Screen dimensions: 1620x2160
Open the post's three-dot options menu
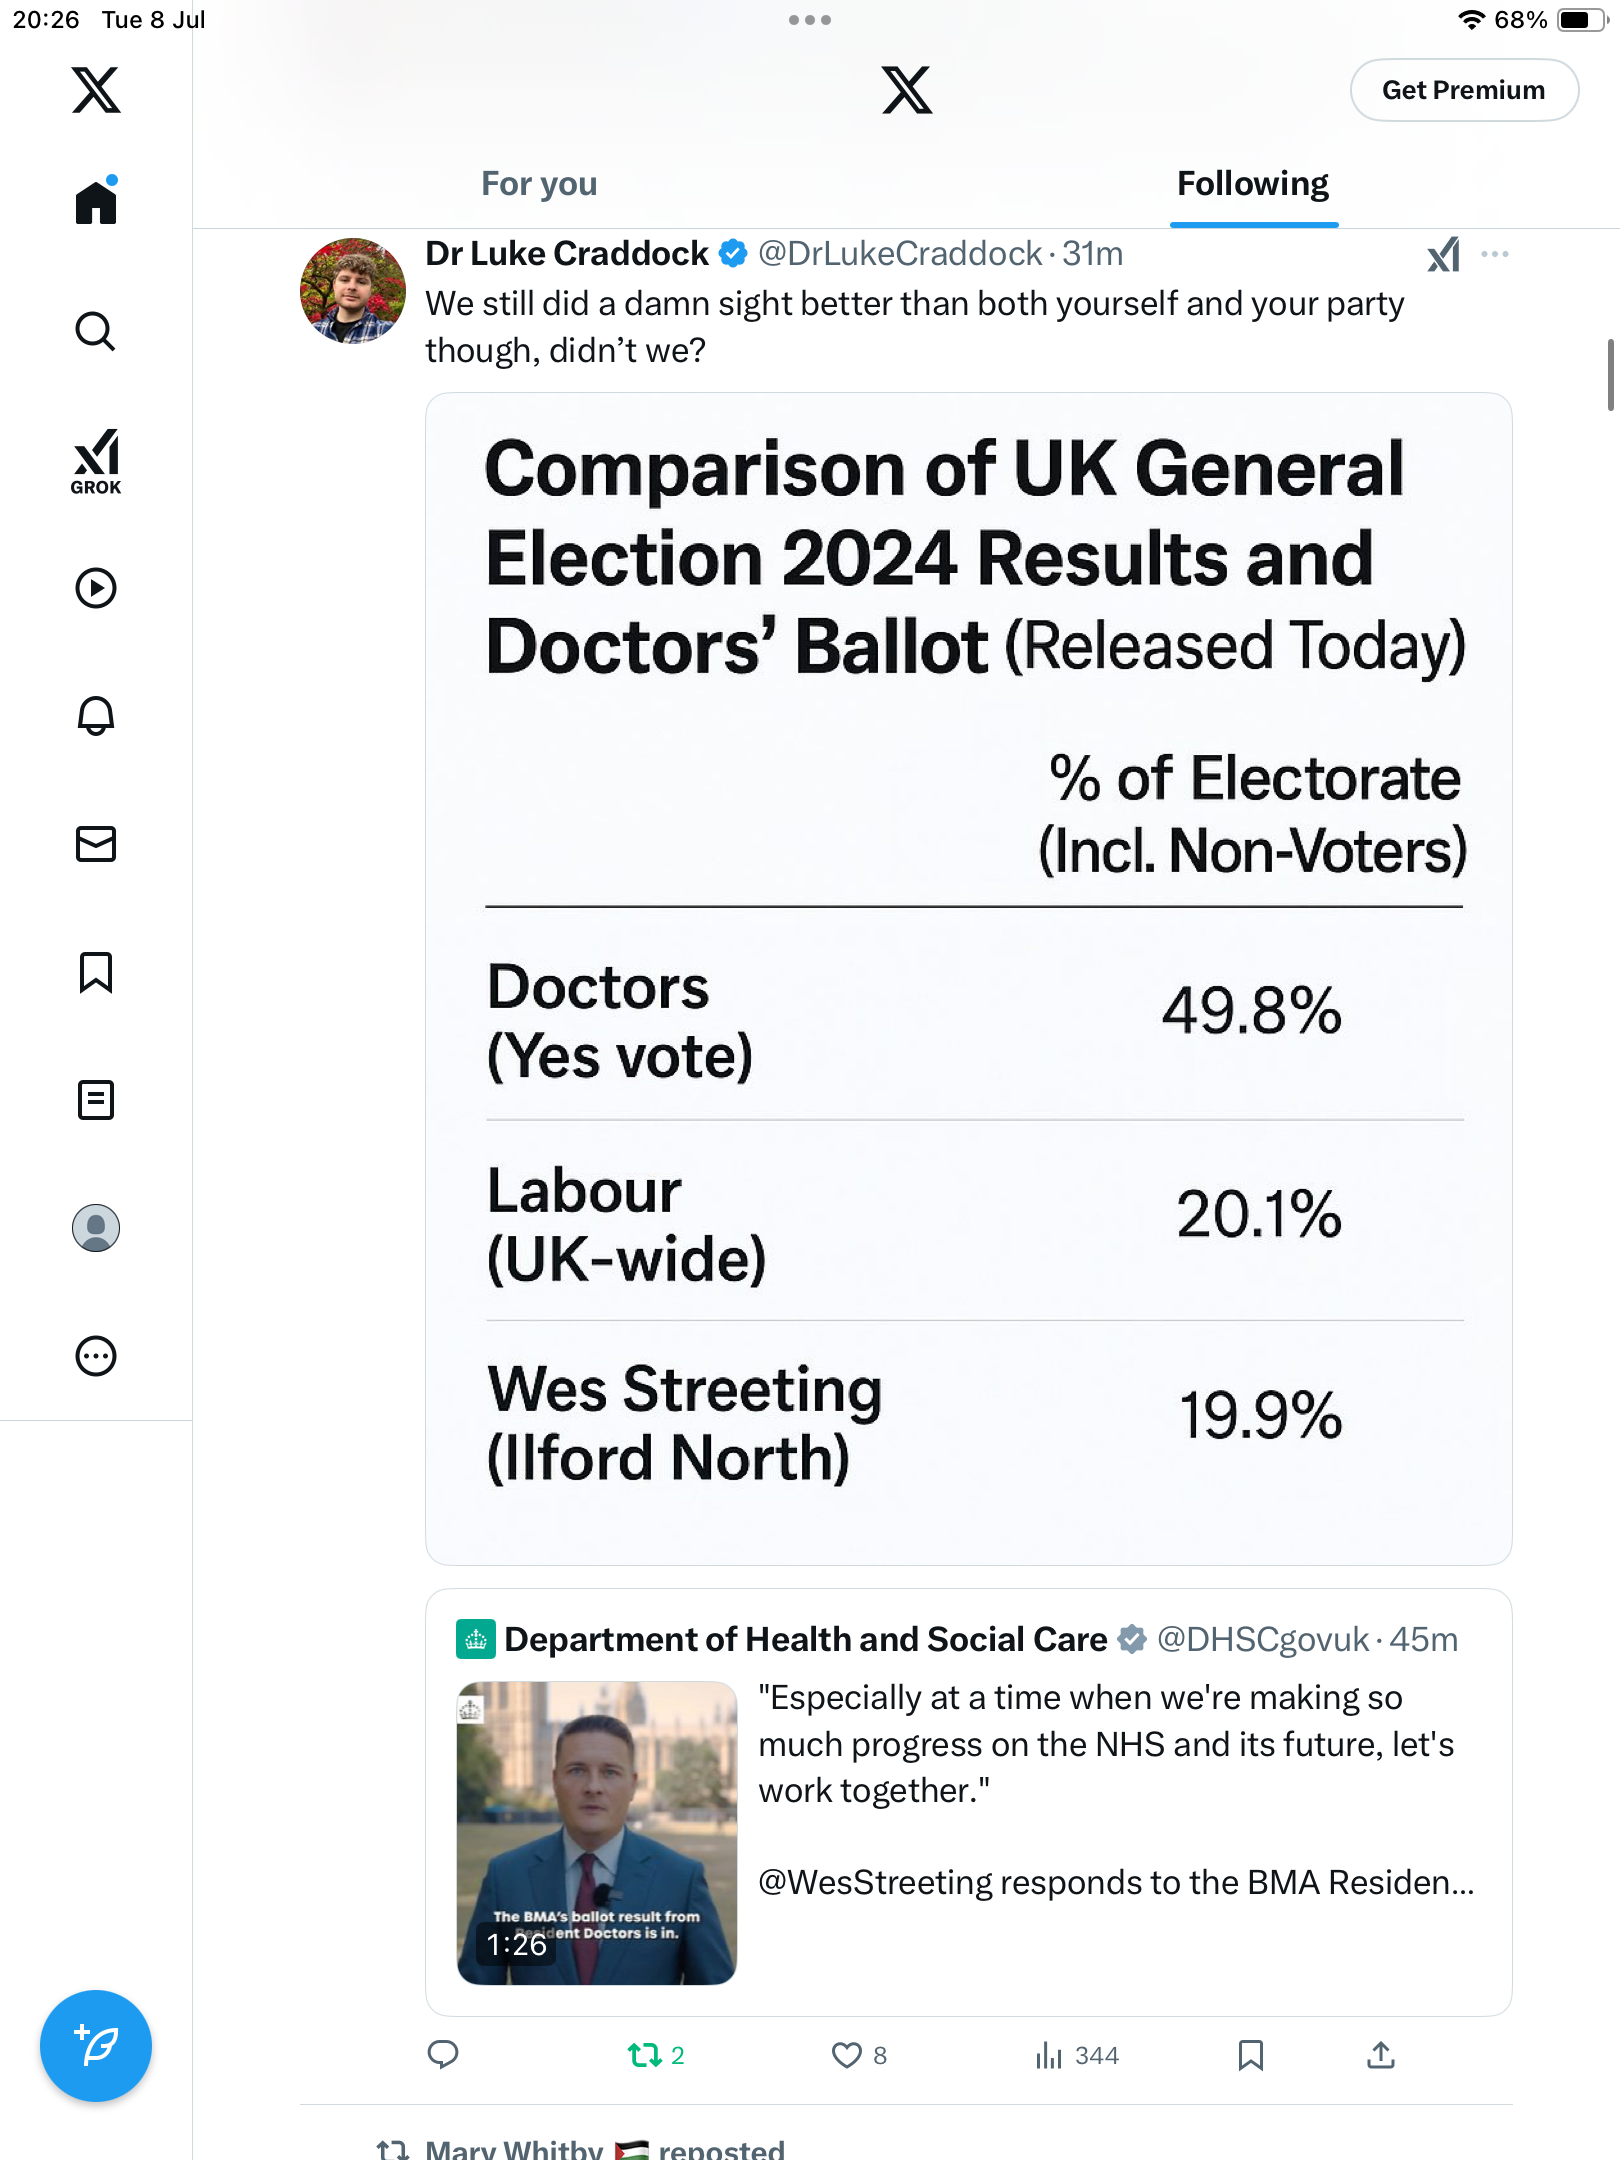1495,254
